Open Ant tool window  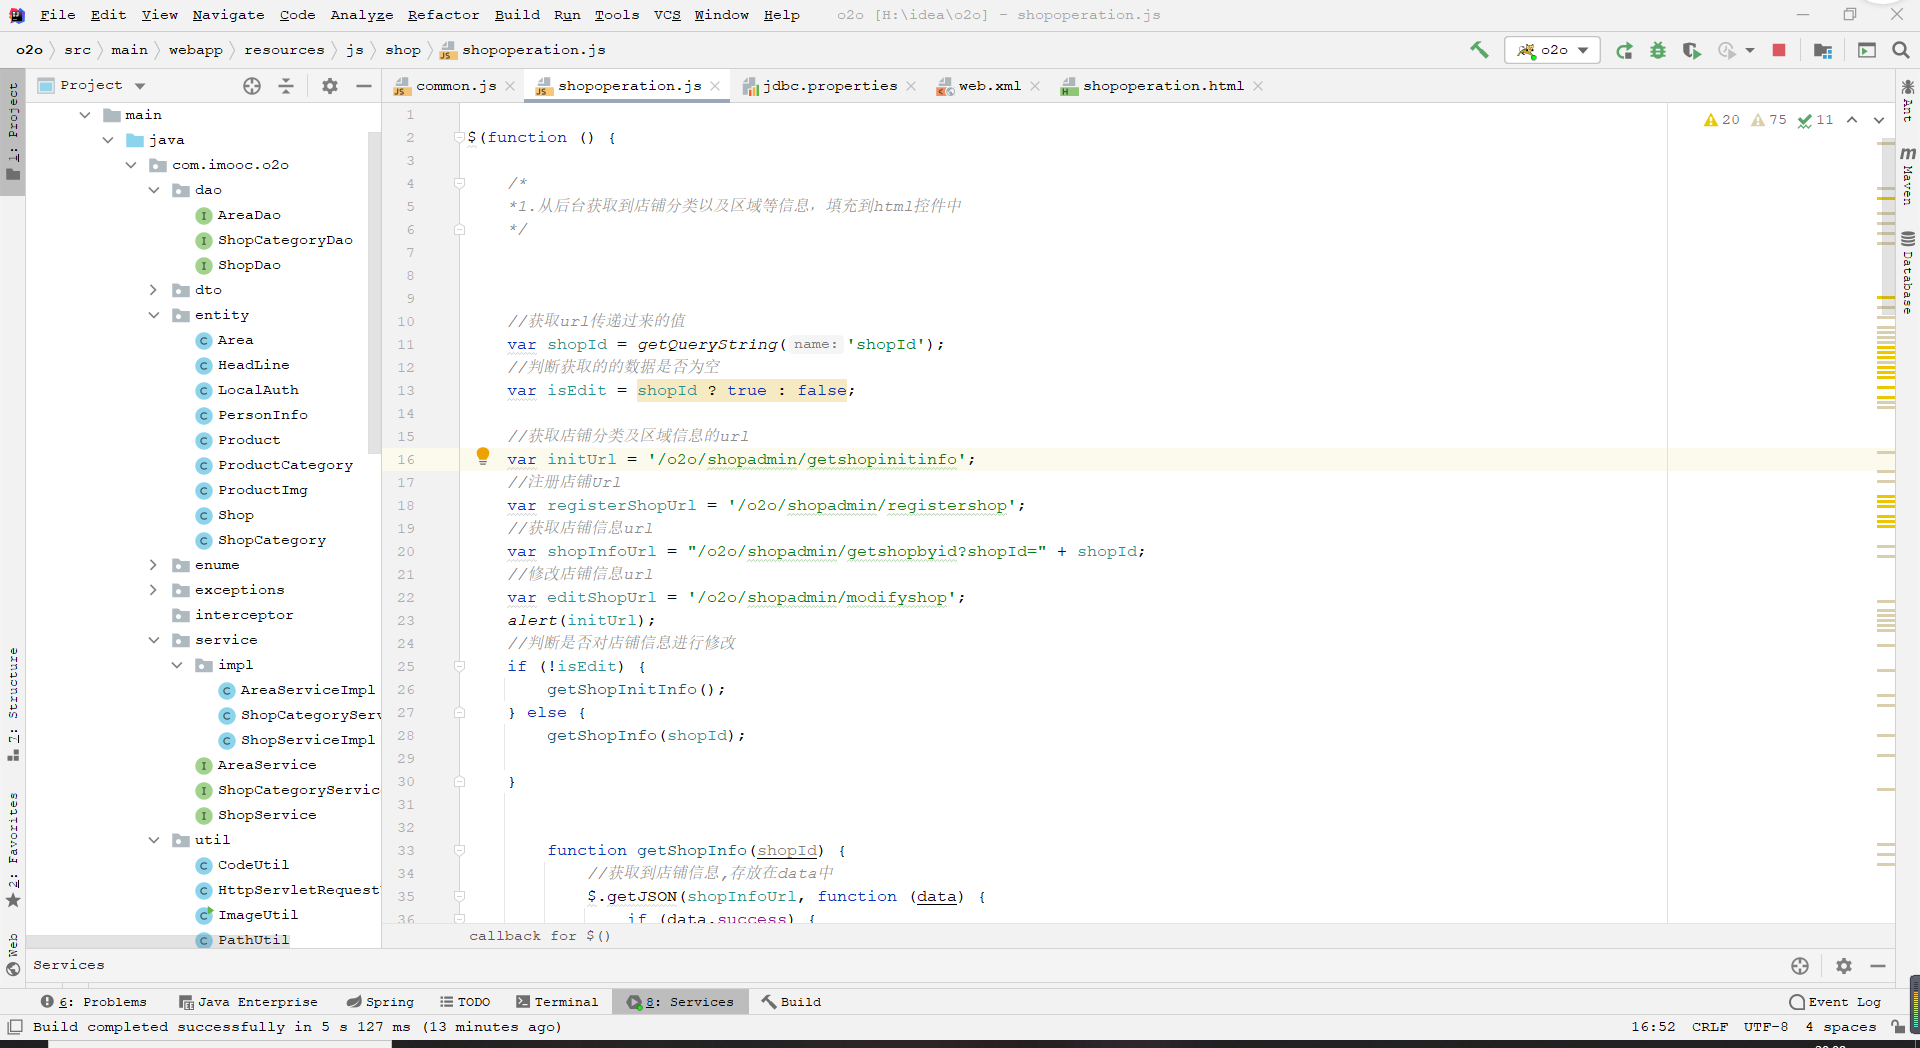coord(1908,100)
